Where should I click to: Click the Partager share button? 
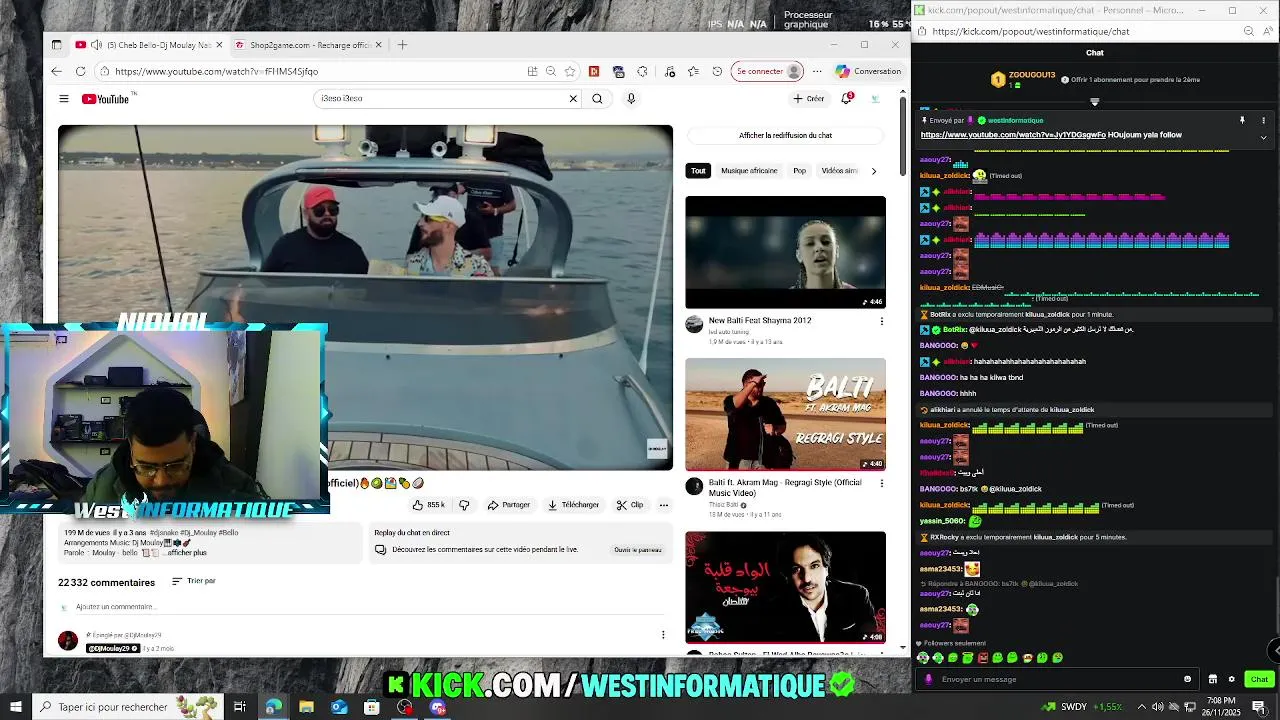pyautogui.click(x=509, y=505)
